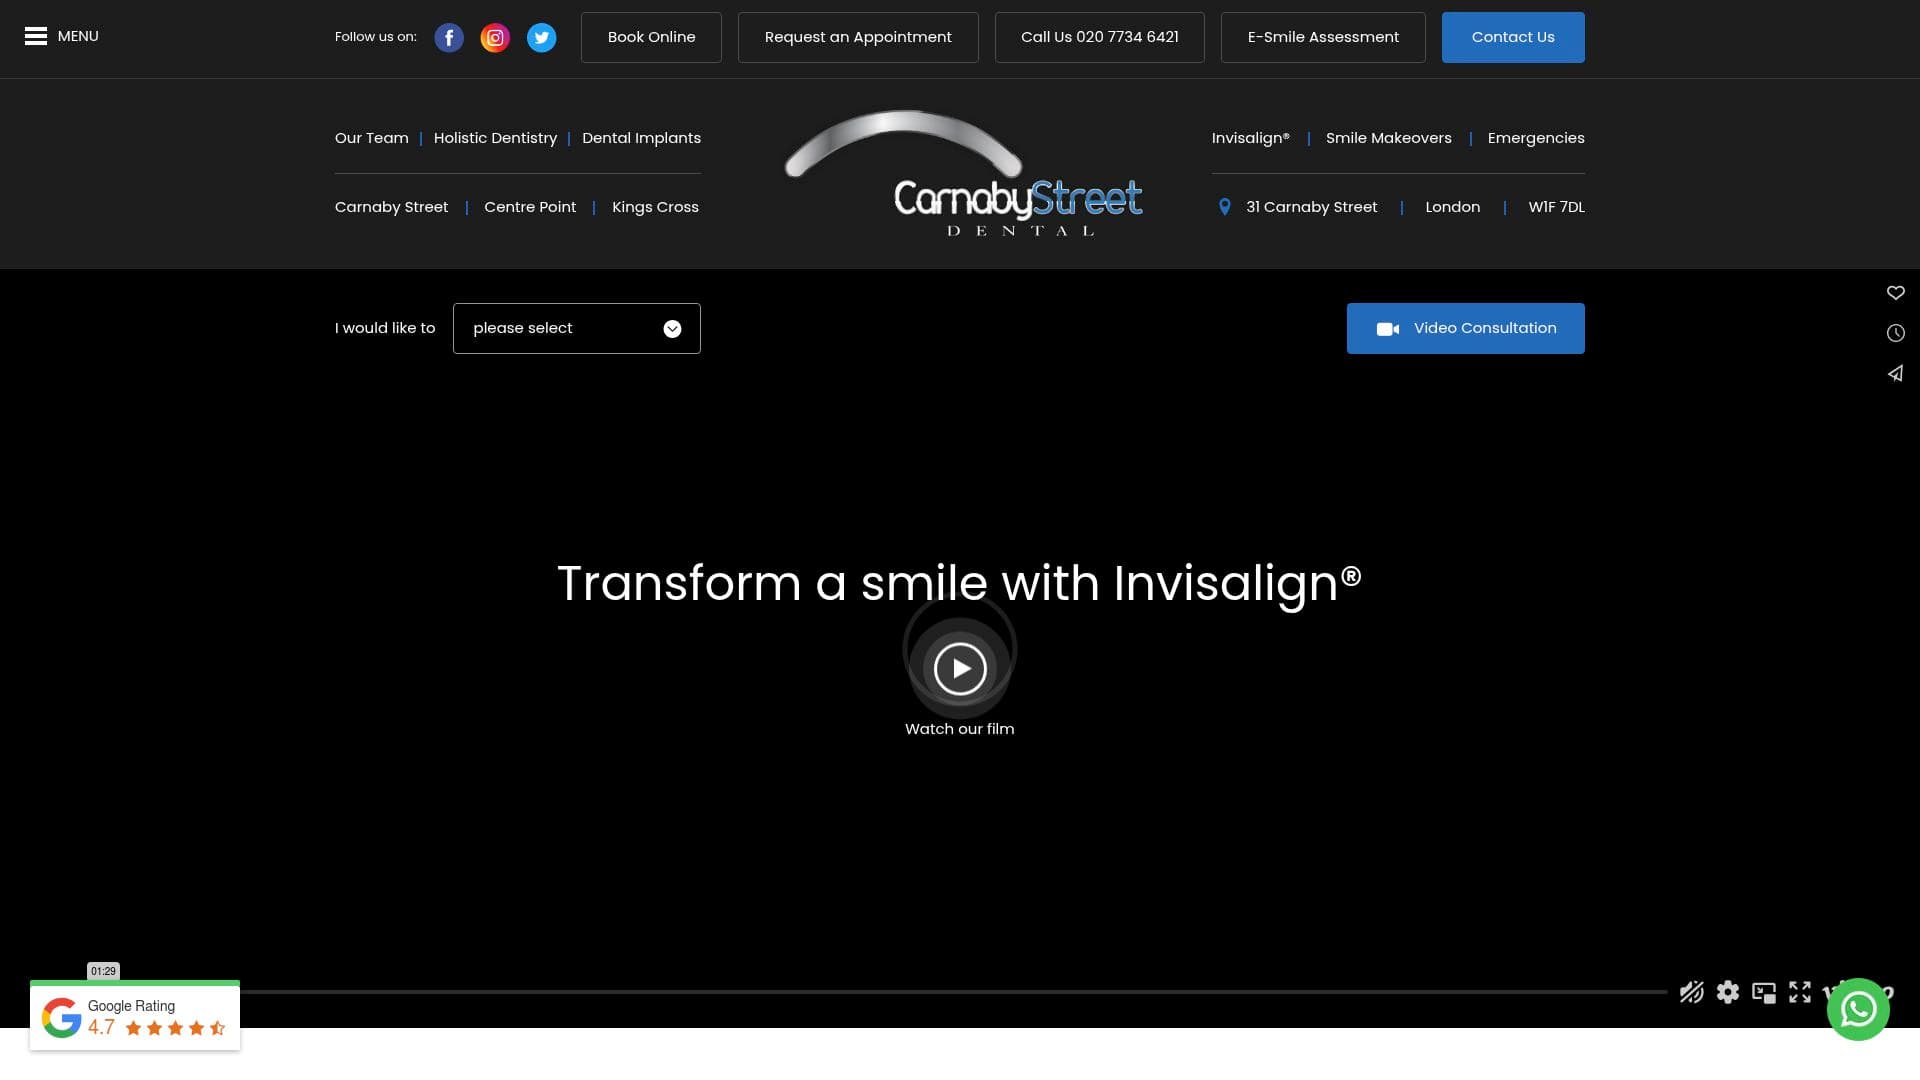
Task: Start a Video Consultation
Action: click(1466, 328)
